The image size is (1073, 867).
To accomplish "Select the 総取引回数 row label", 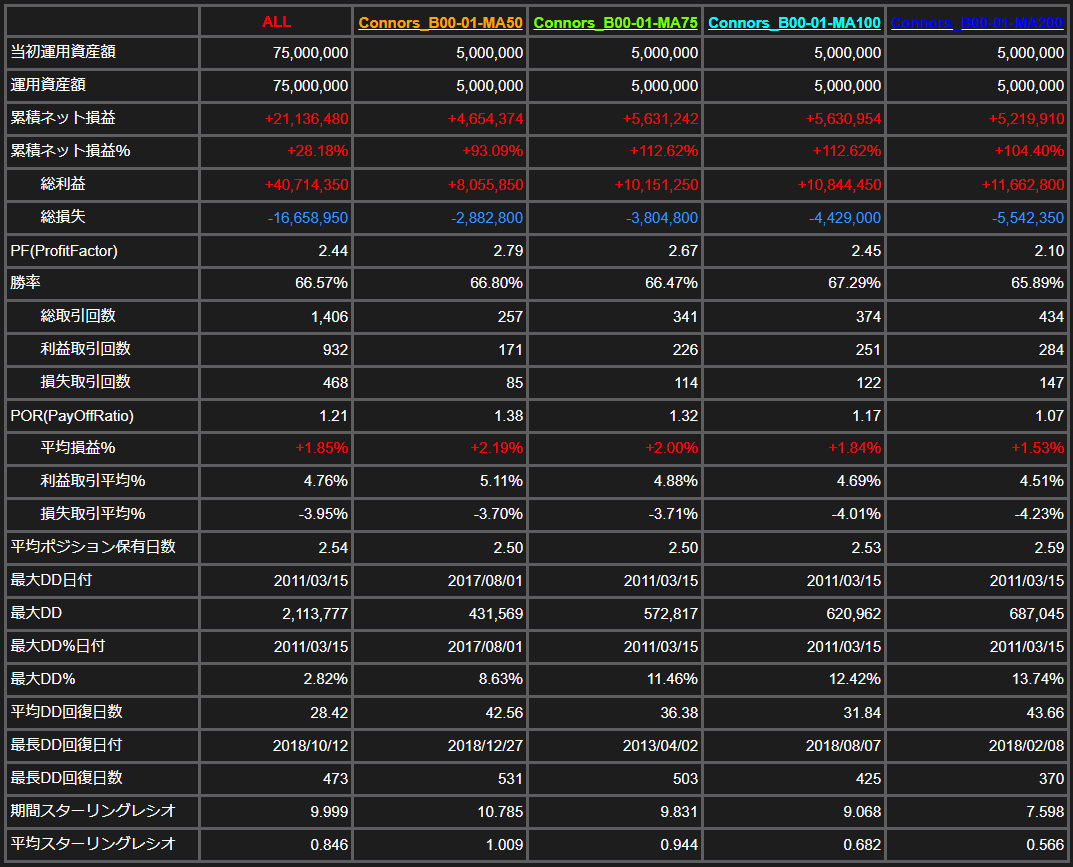I will pos(78,315).
